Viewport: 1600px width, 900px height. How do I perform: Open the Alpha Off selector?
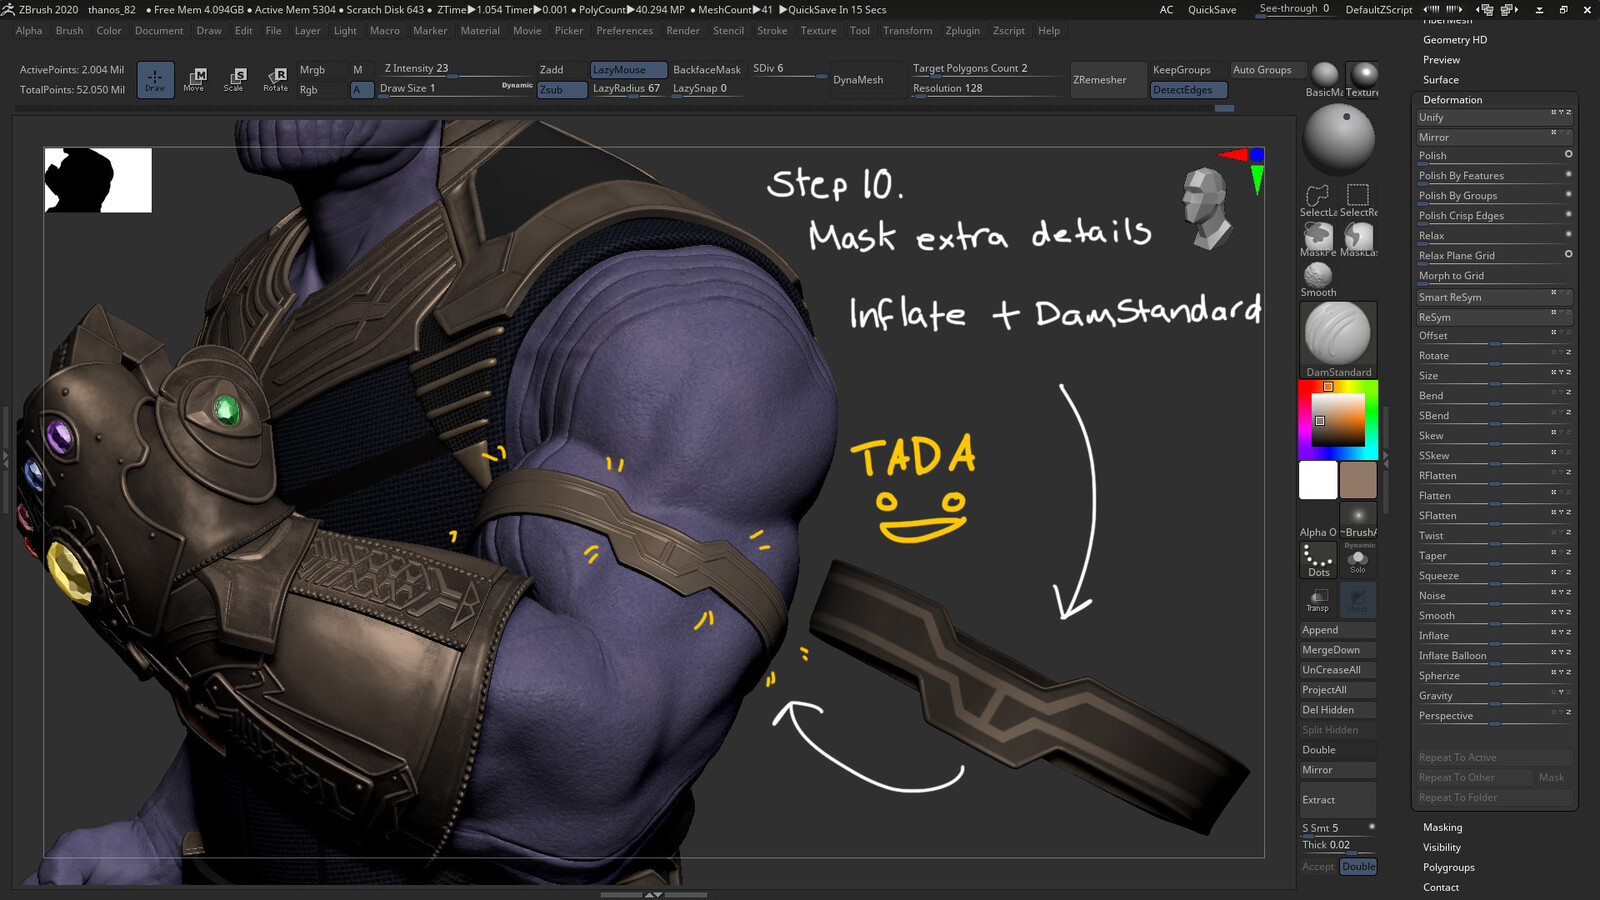[x=1318, y=520]
